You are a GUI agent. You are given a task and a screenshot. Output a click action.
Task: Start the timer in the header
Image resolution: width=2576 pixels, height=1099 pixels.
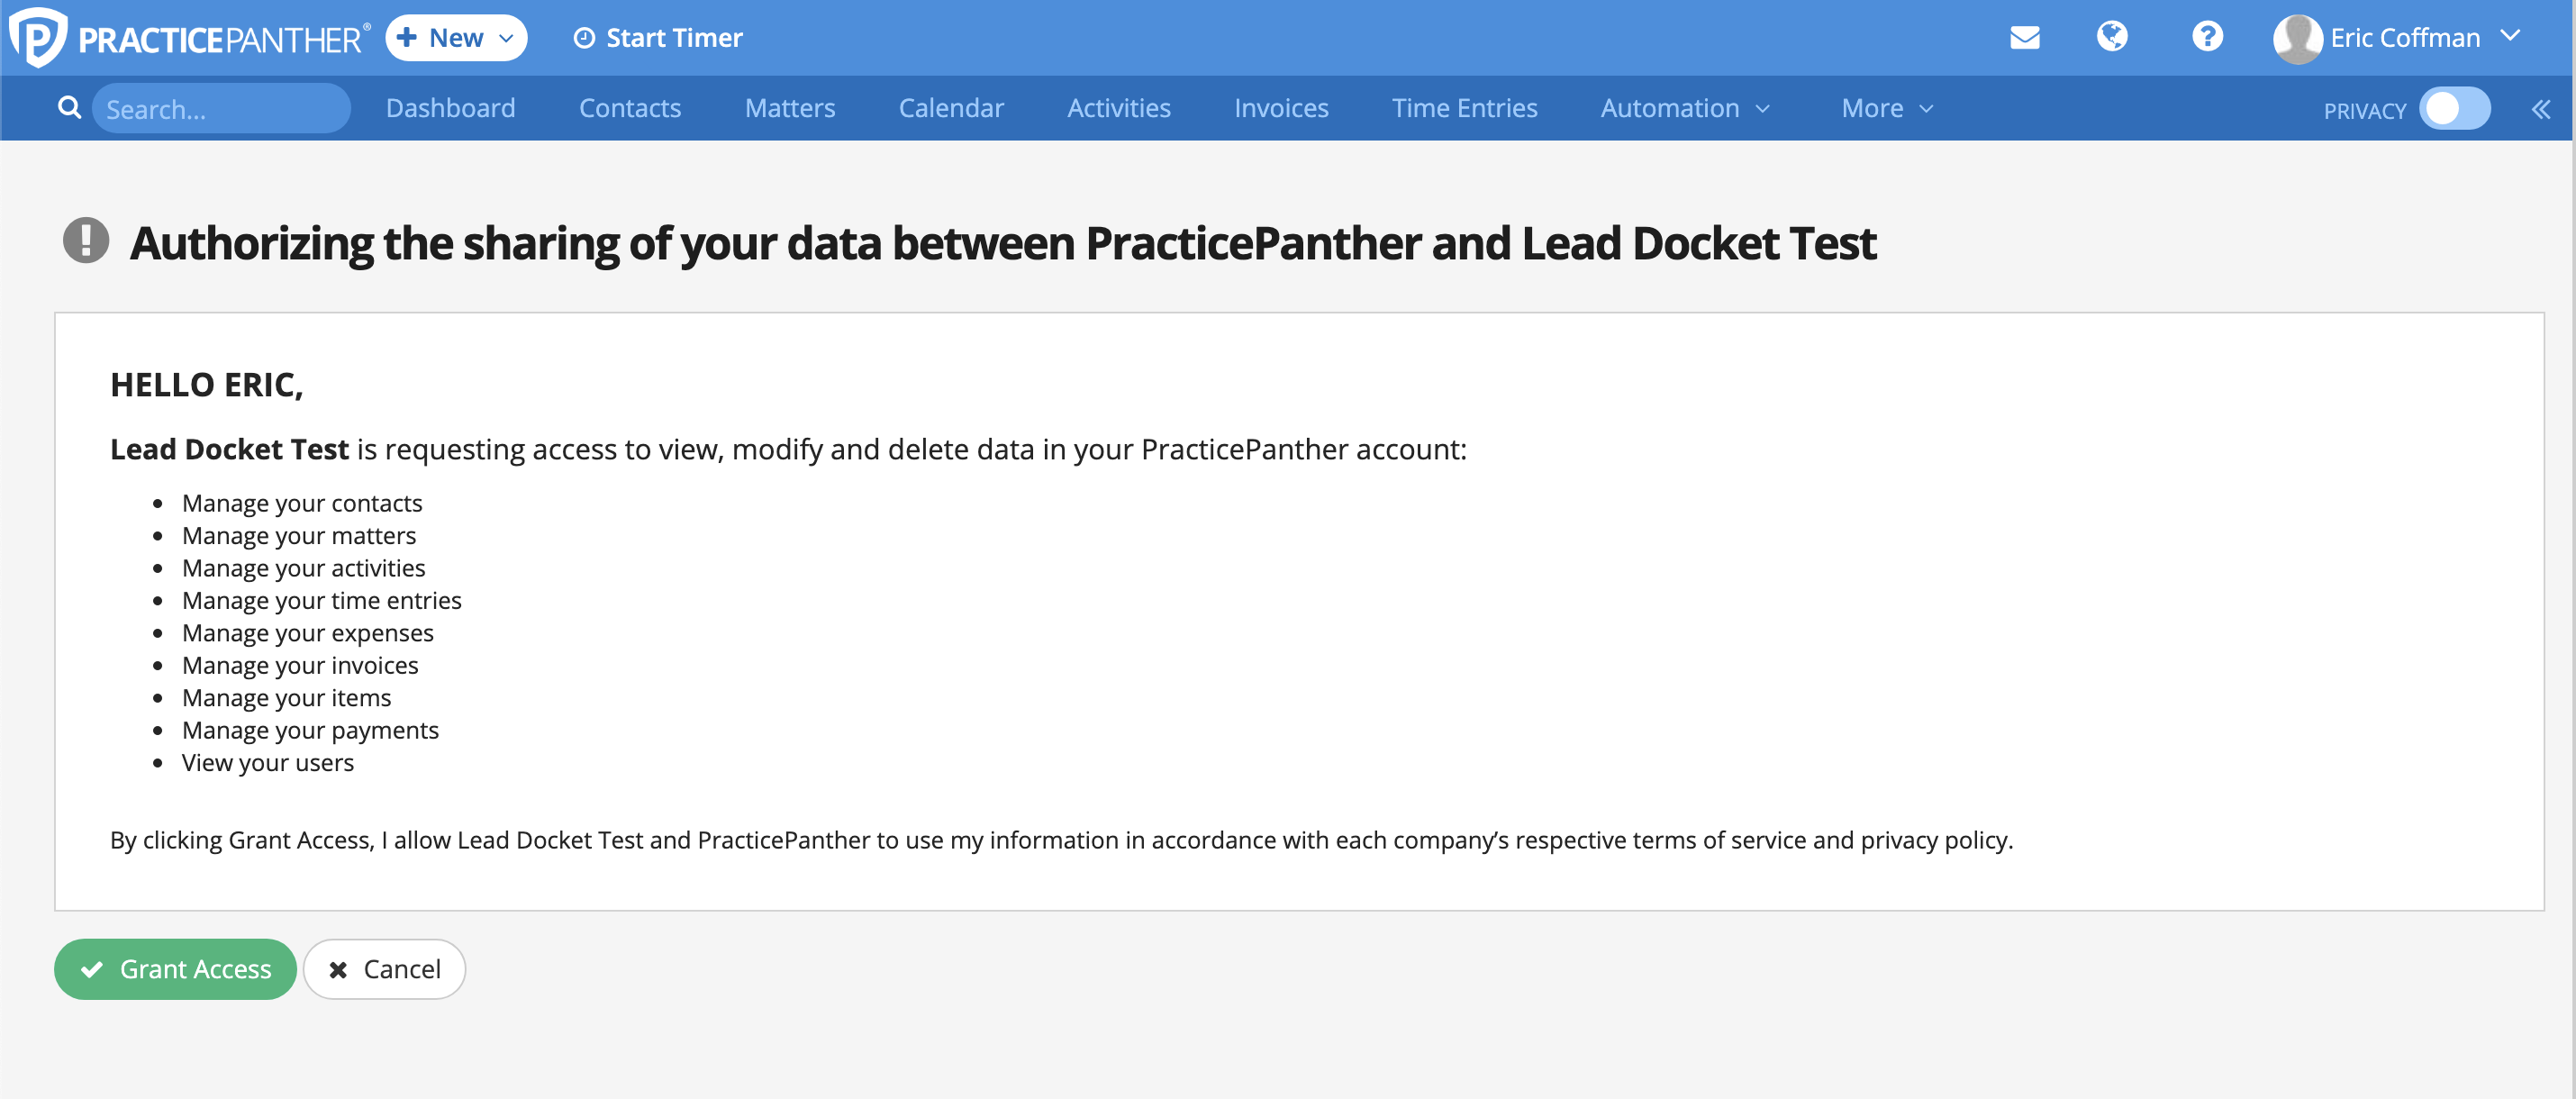(657, 38)
